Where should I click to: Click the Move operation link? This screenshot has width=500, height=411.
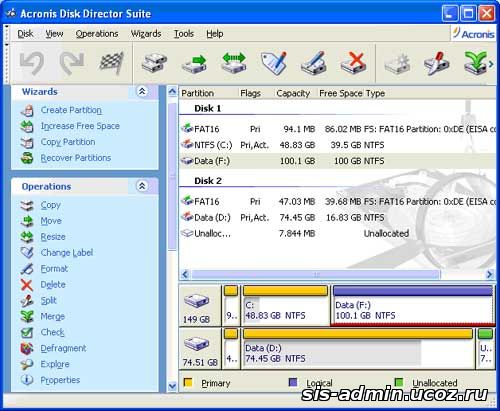(x=51, y=221)
